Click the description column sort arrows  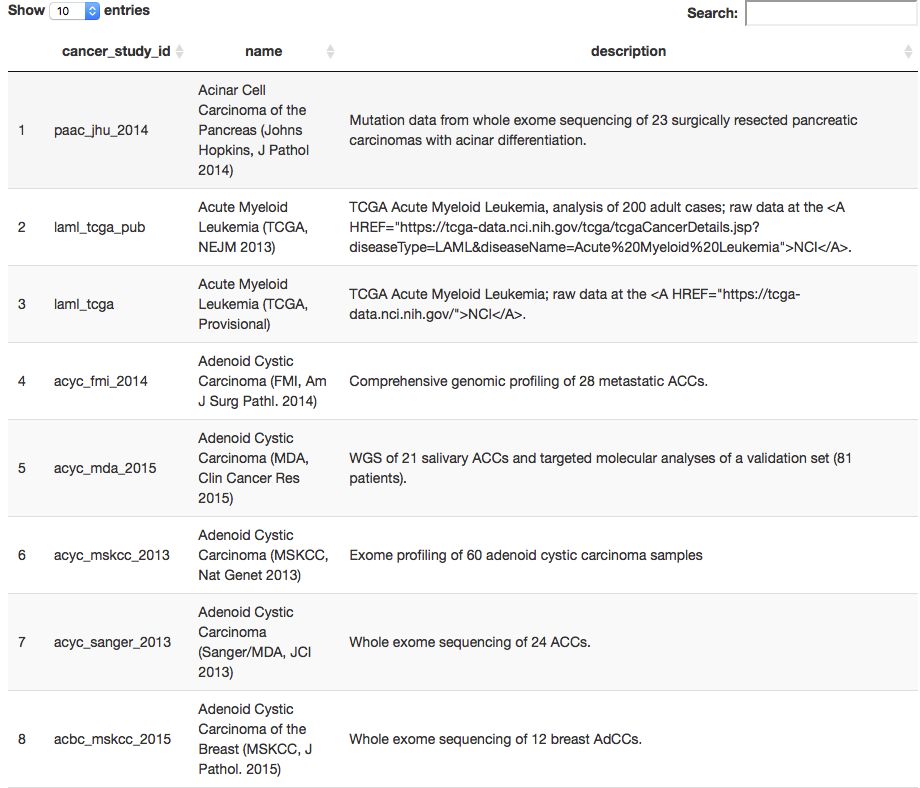point(907,51)
